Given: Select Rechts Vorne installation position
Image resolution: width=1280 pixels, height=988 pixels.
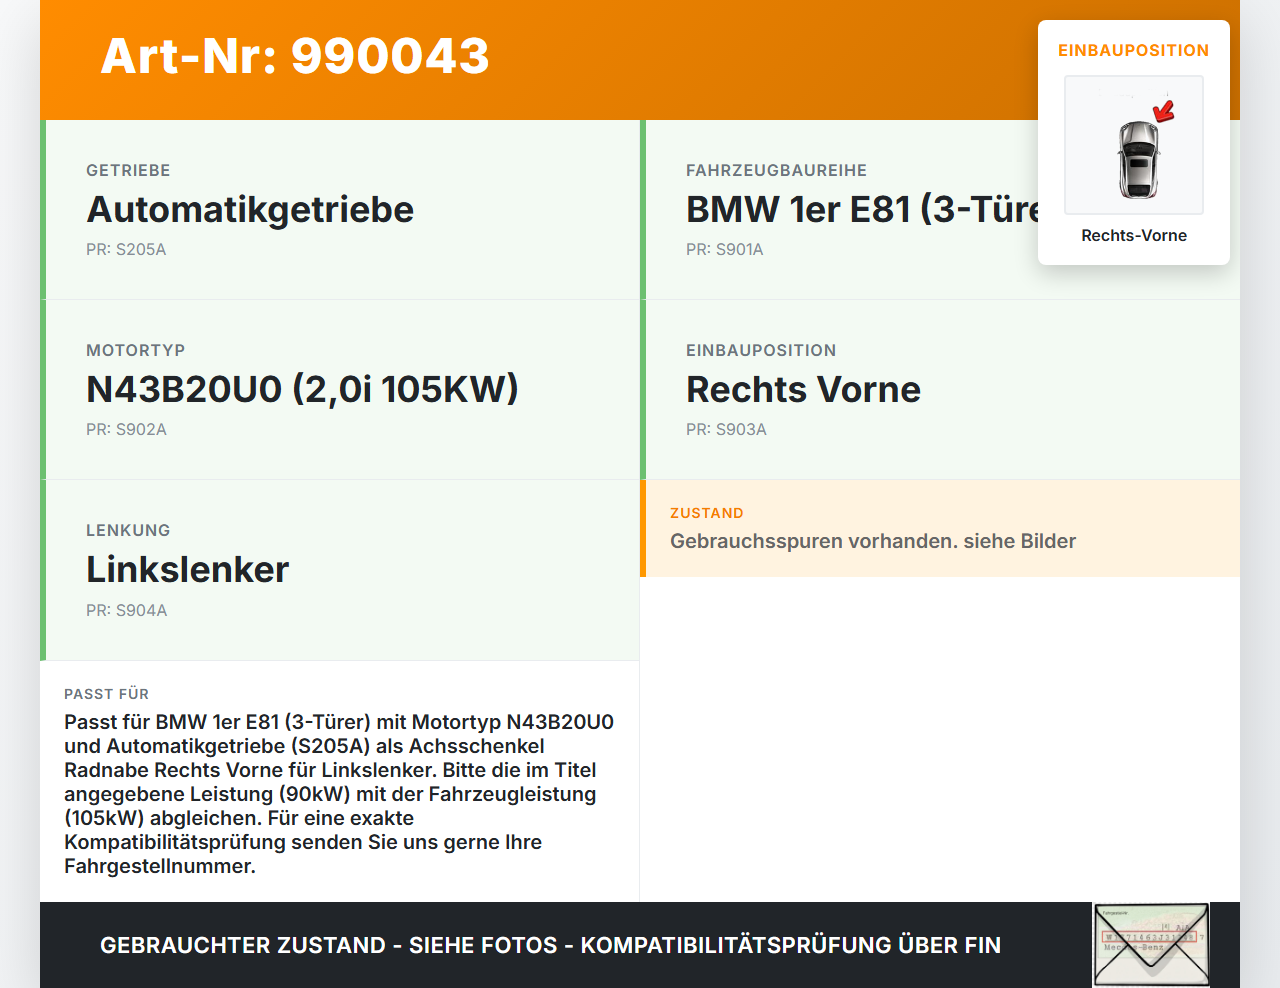Looking at the screenshot, I should point(803,389).
